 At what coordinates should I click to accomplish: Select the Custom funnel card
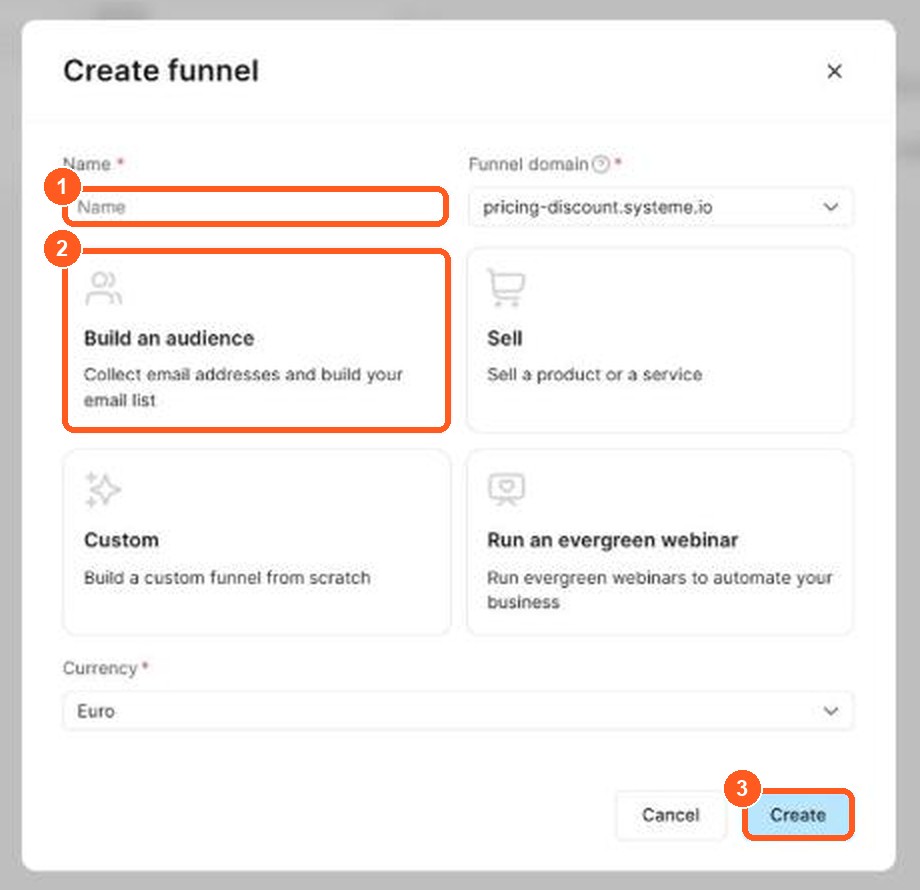coord(256,542)
